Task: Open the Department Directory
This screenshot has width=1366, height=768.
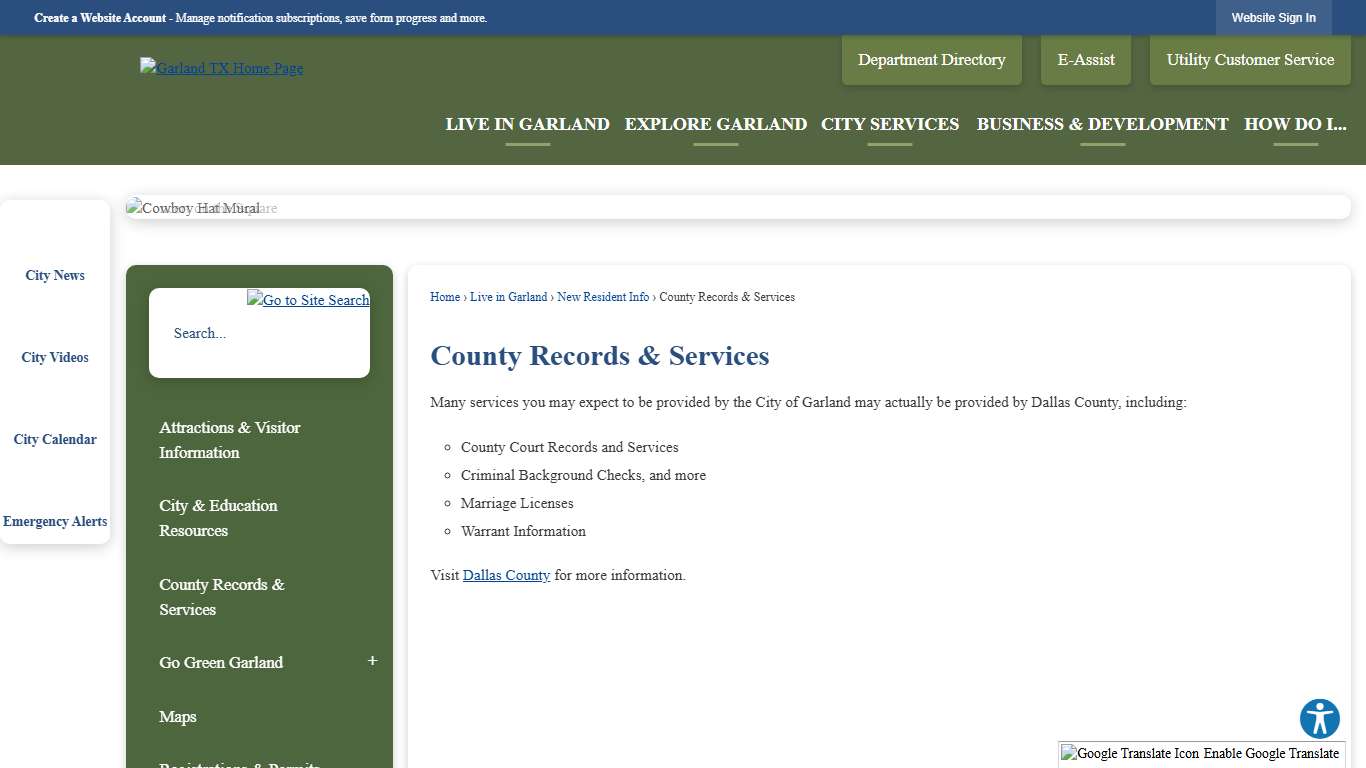Action: point(931,59)
